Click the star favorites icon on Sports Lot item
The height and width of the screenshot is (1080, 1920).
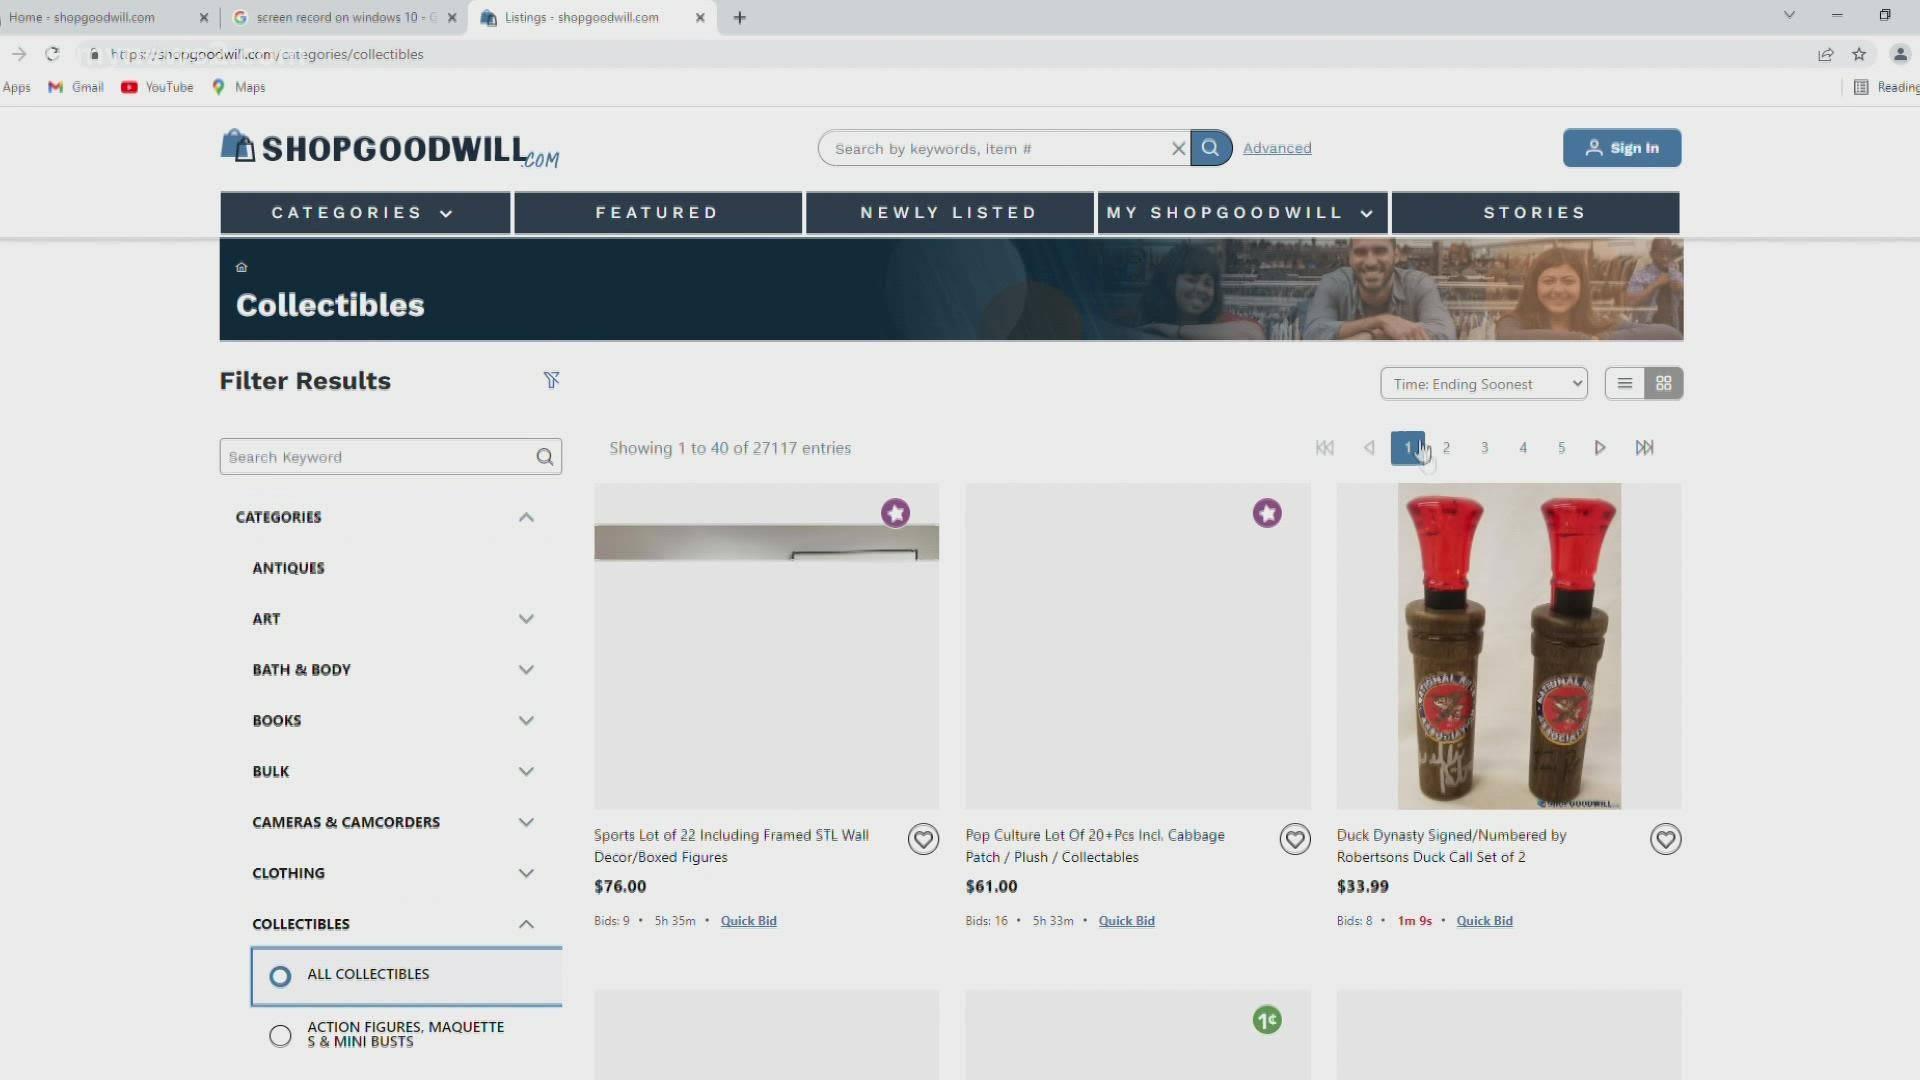tap(895, 512)
